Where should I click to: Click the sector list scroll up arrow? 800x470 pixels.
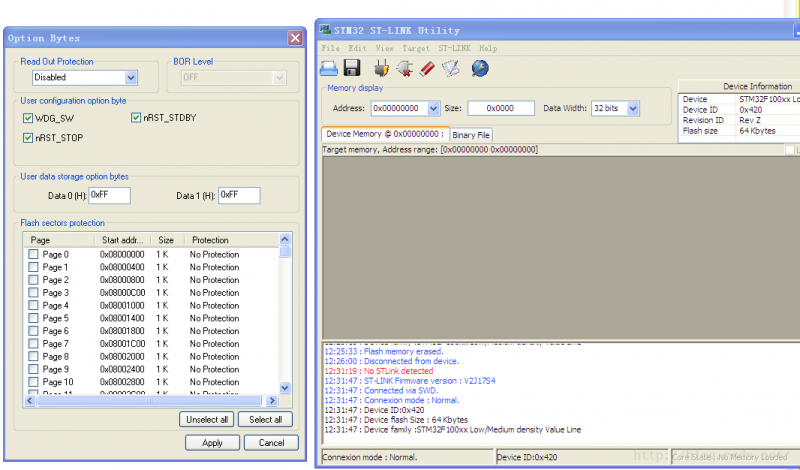coord(285,239)
